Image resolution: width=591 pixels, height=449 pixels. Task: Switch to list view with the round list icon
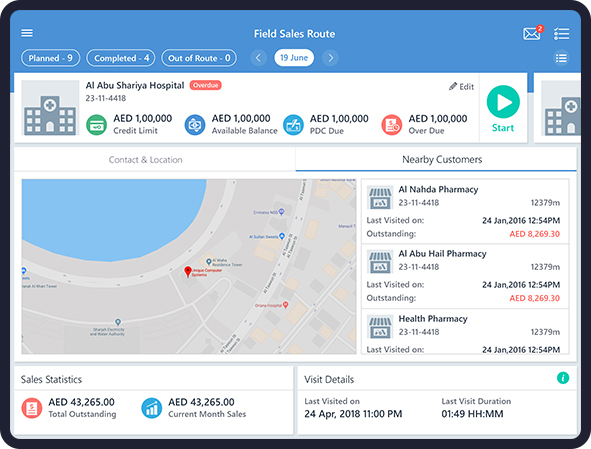561,58
